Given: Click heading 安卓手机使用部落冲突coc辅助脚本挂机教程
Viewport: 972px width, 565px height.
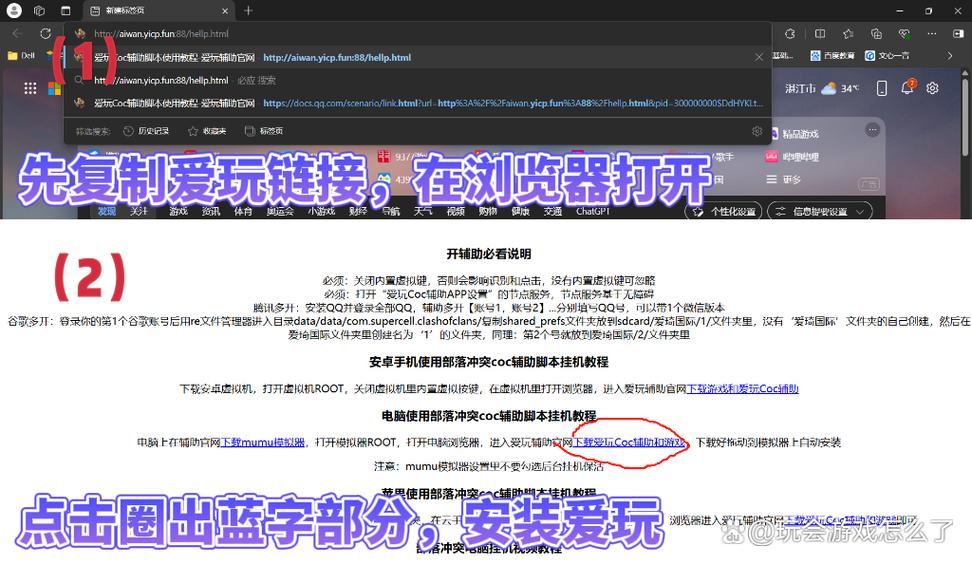Looking at the screenshot, I should tap(488, 362).
